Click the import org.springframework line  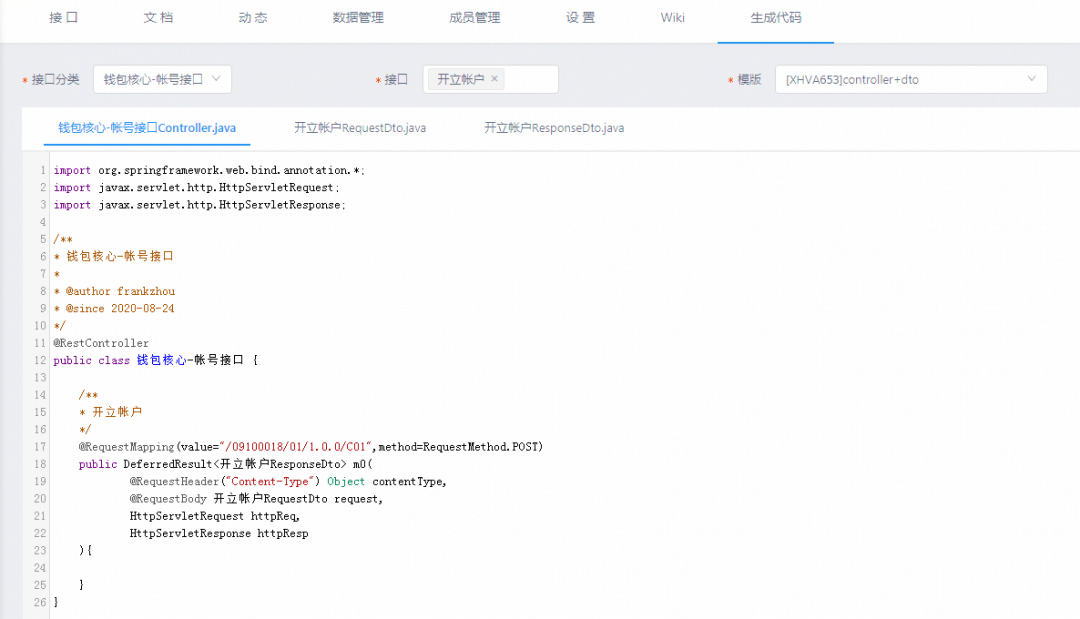point(209,170)
